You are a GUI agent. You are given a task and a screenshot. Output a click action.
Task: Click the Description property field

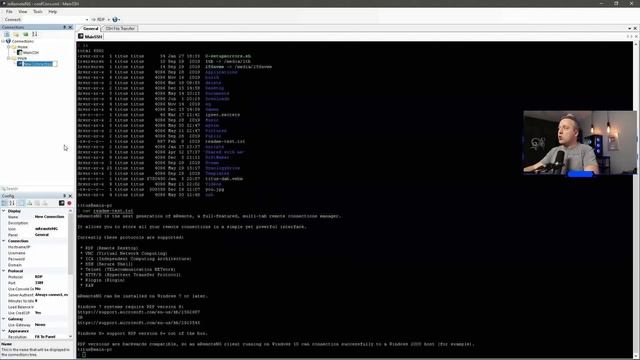coord(37,223)
